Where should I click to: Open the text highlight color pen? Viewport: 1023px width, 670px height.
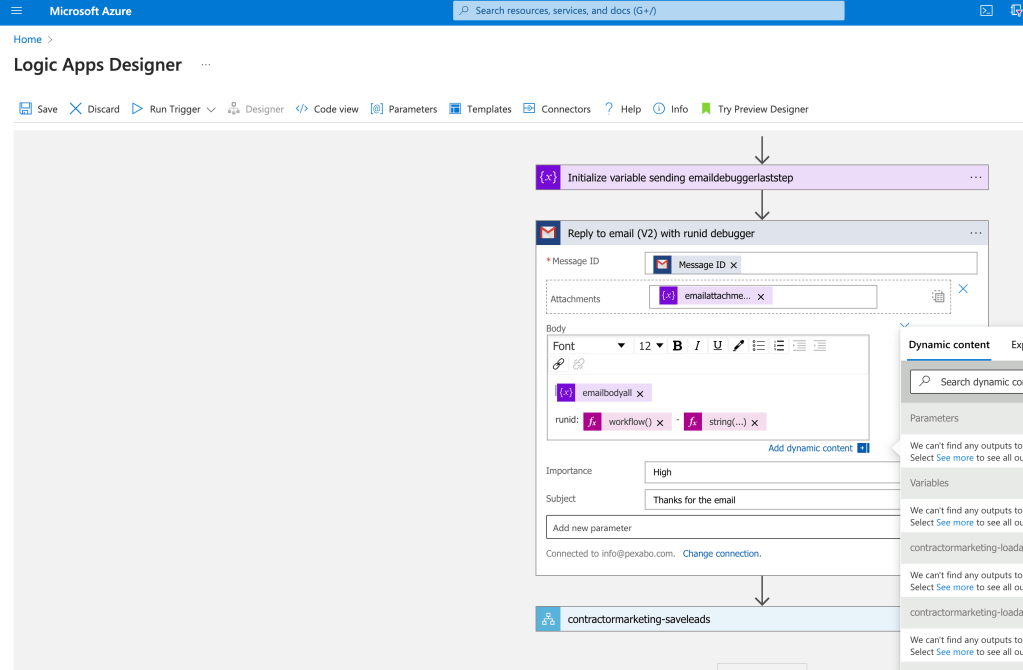tap(738, 346)
